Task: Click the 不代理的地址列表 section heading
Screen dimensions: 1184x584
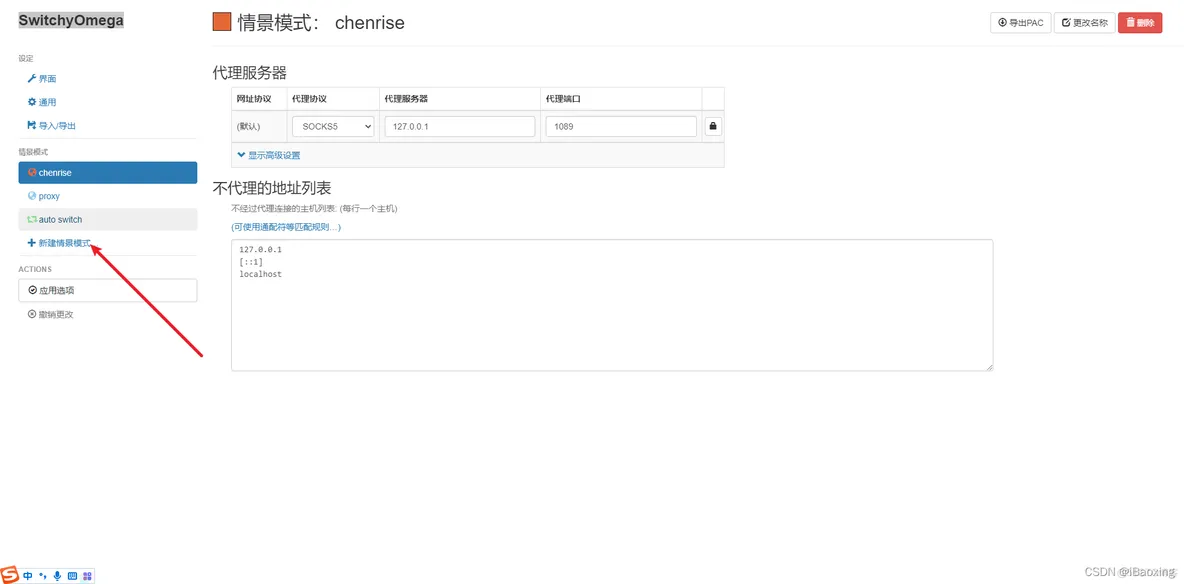Action: click(x=272, y=188)
